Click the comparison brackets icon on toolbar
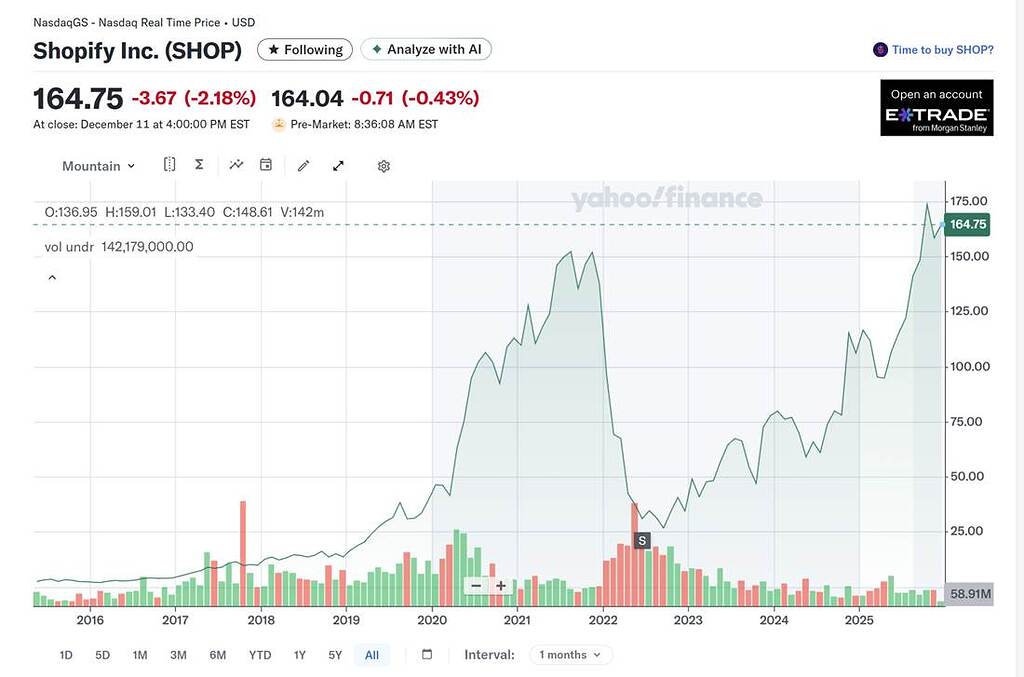Viewport: 1024px width, 677px height. click(169, 165)
